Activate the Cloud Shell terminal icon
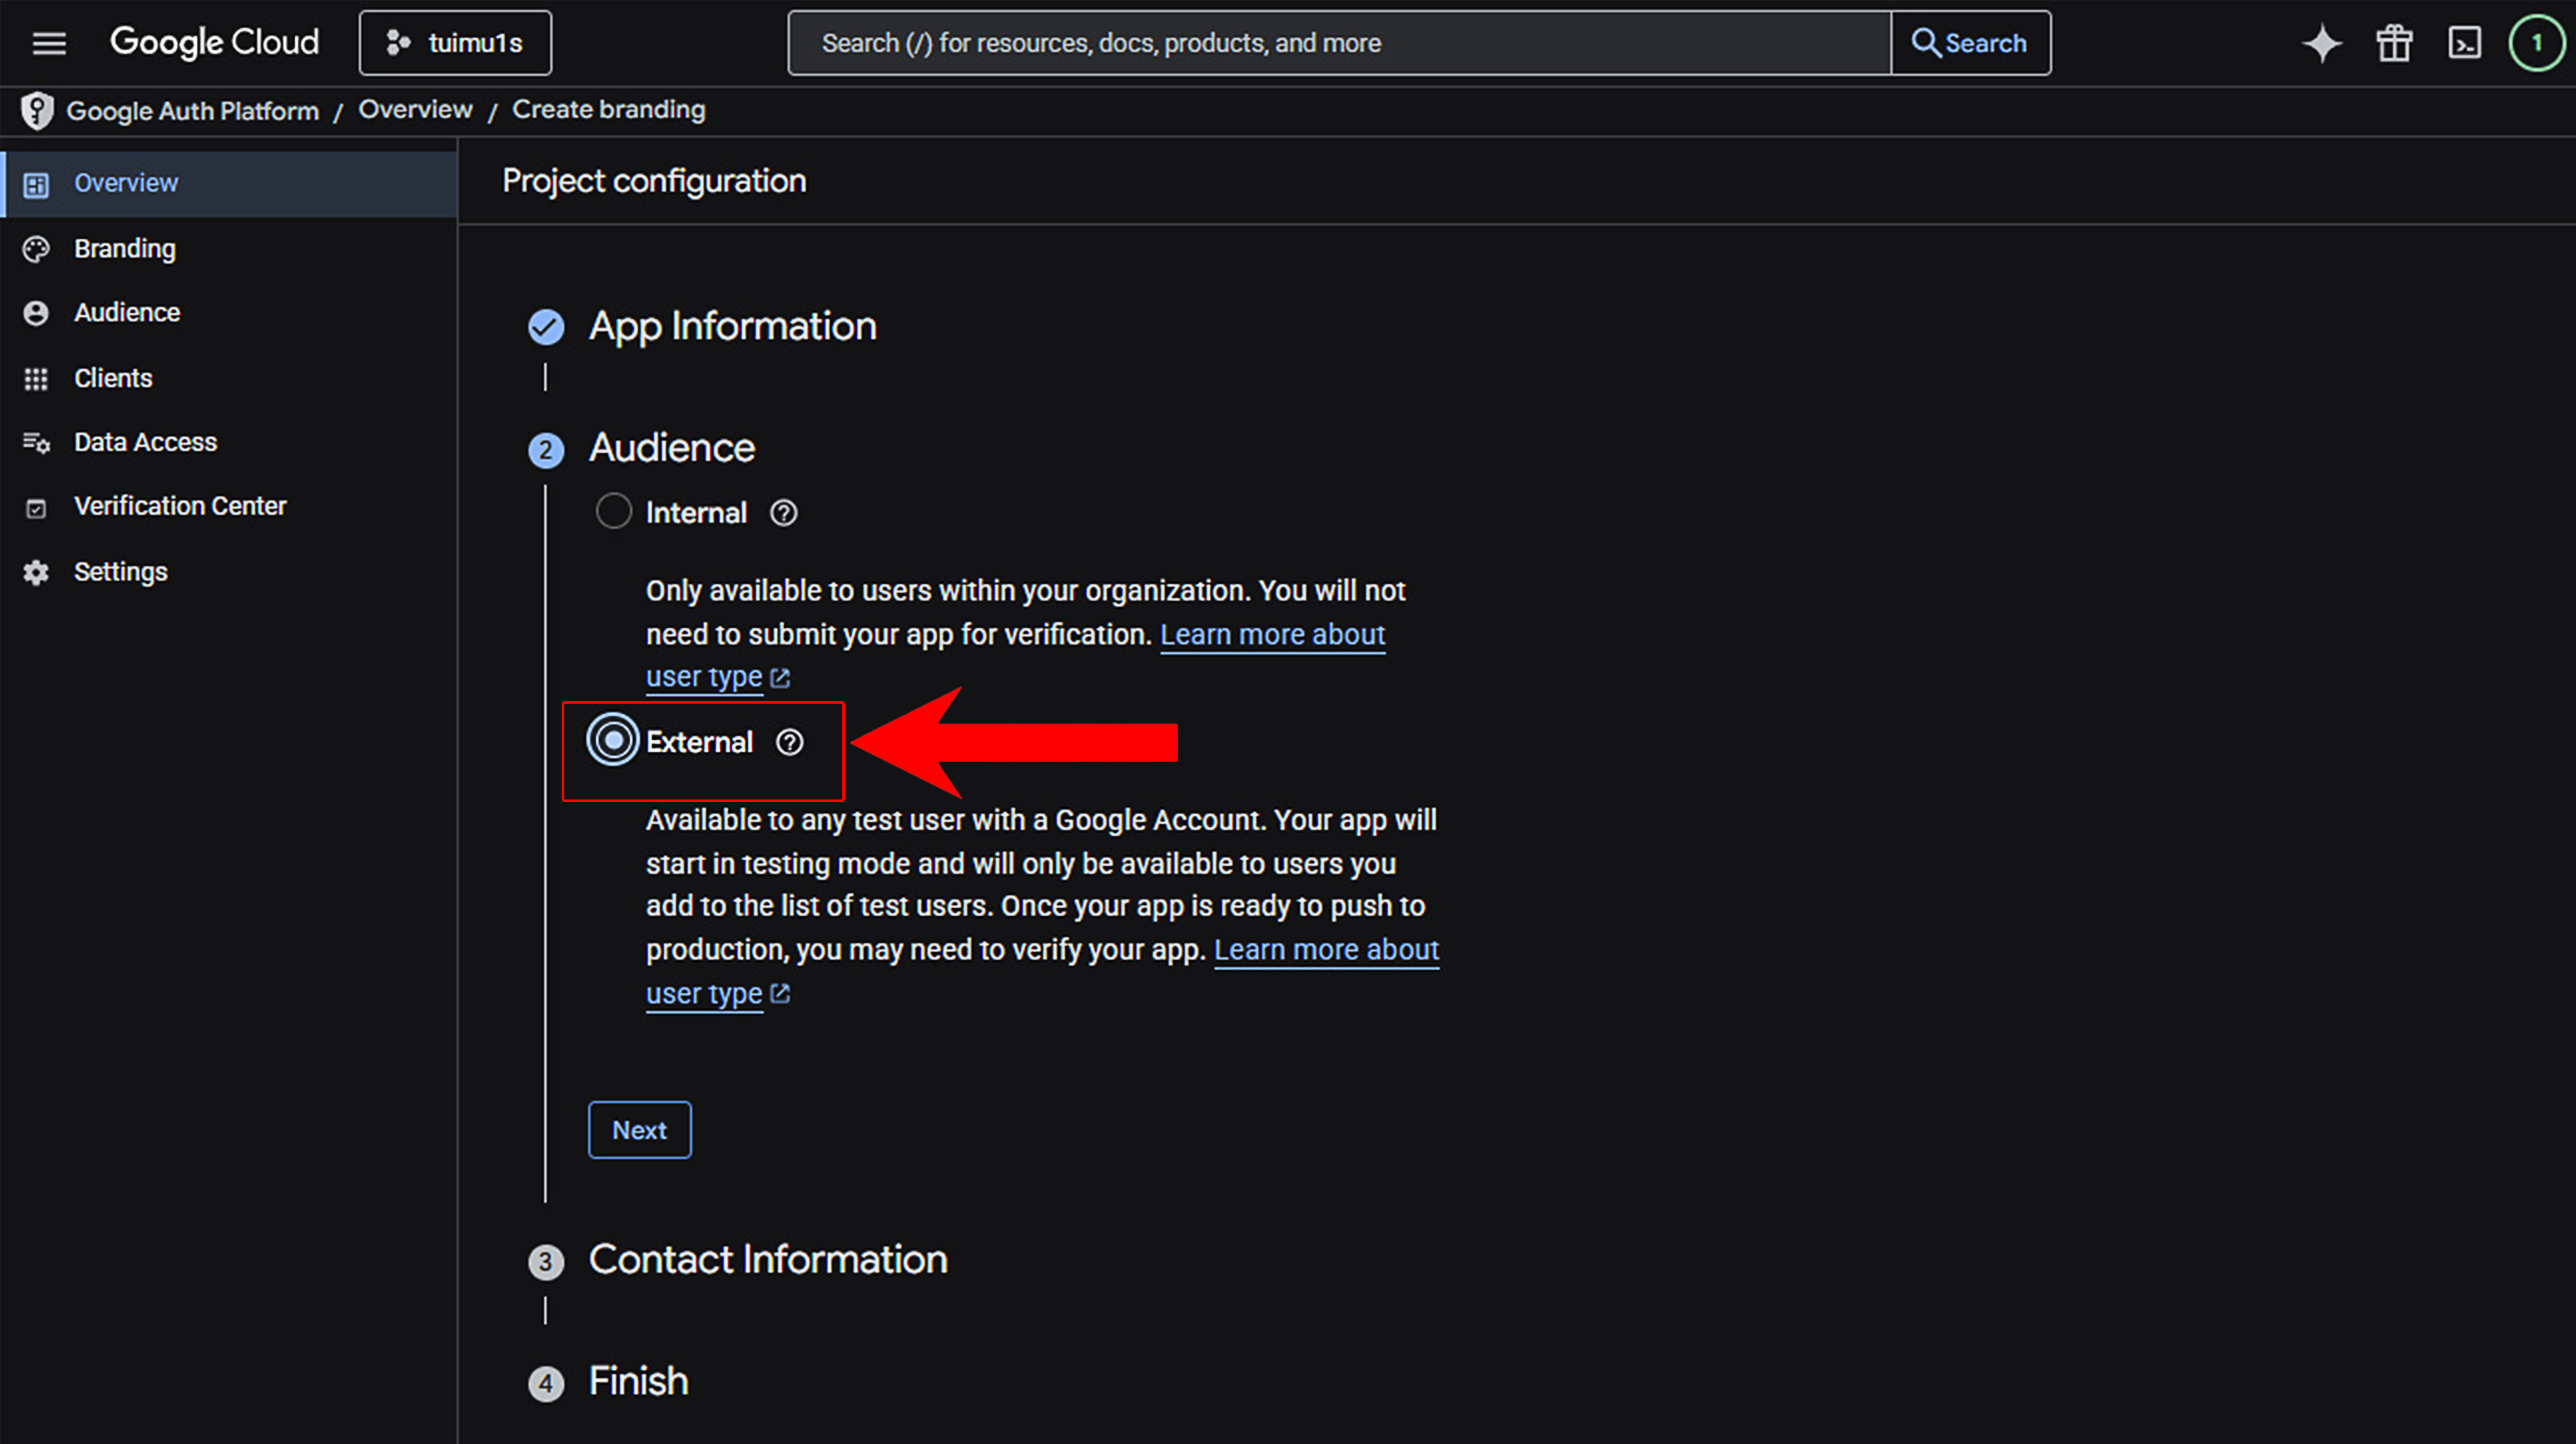The image size is (2576, 1444). (x=2464, y=43)
